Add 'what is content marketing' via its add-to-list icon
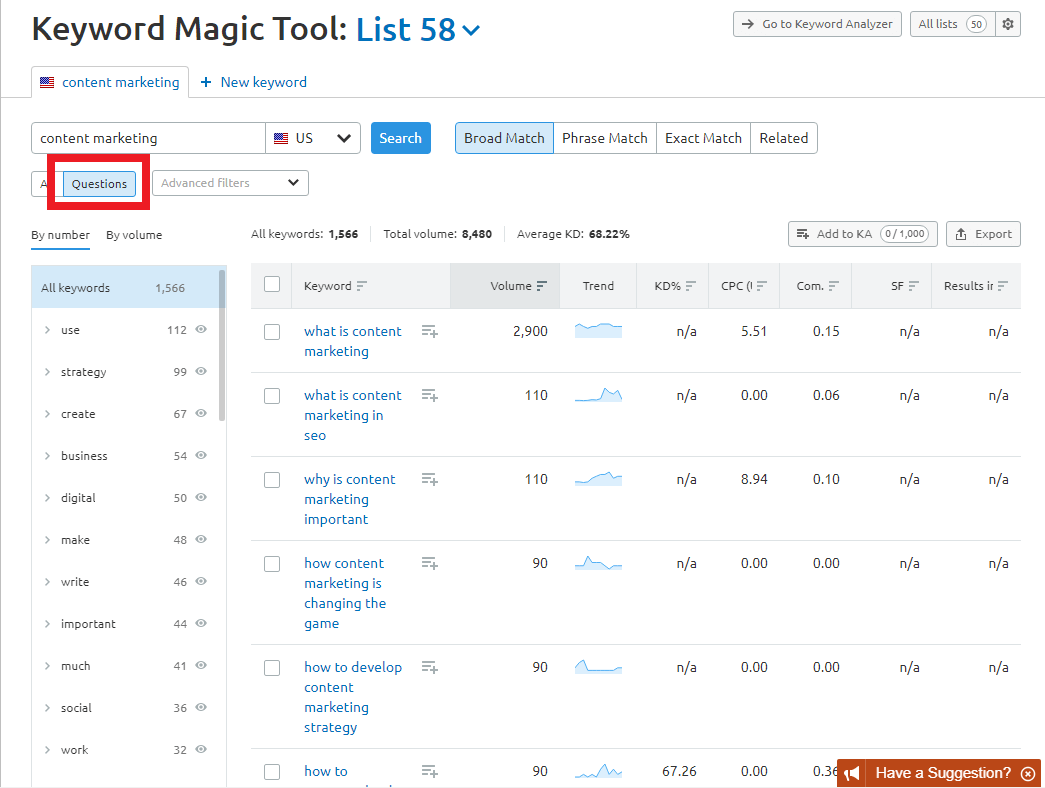The width and height of the screenshot is (1045, 788). coord(429,331)
